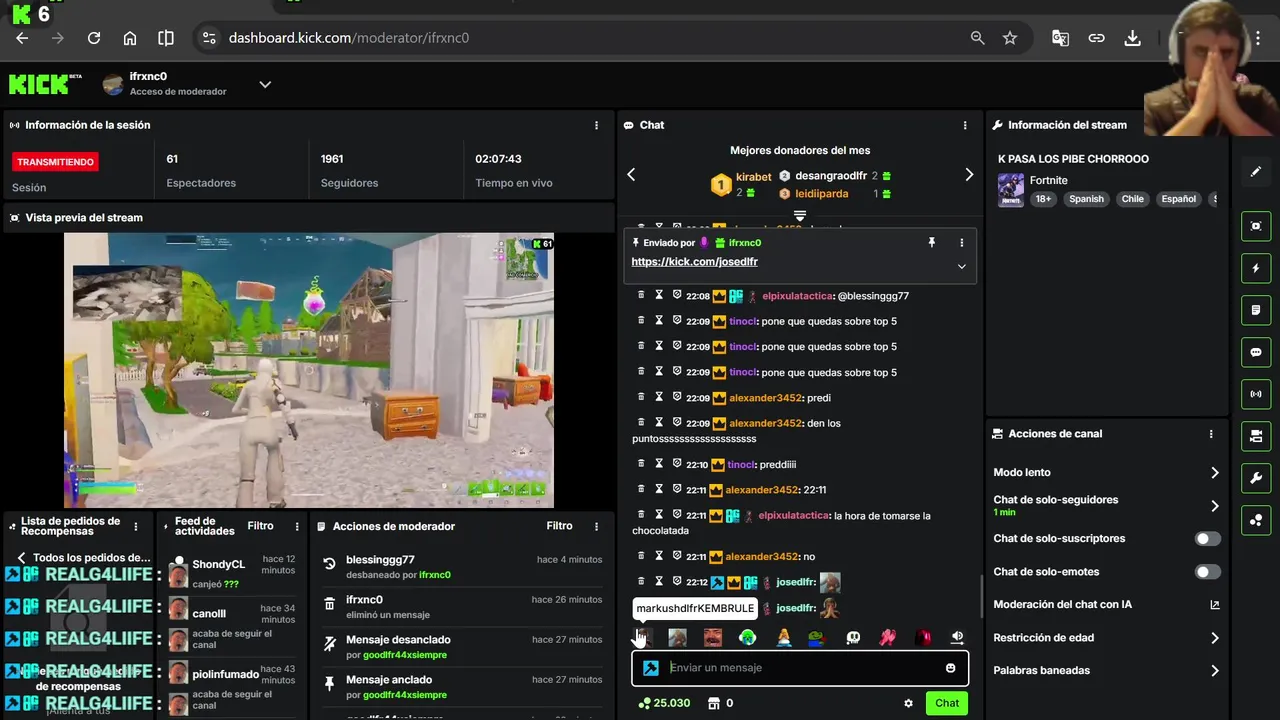
Task: Show next top donors with right arrow
Action: [968, 175]
